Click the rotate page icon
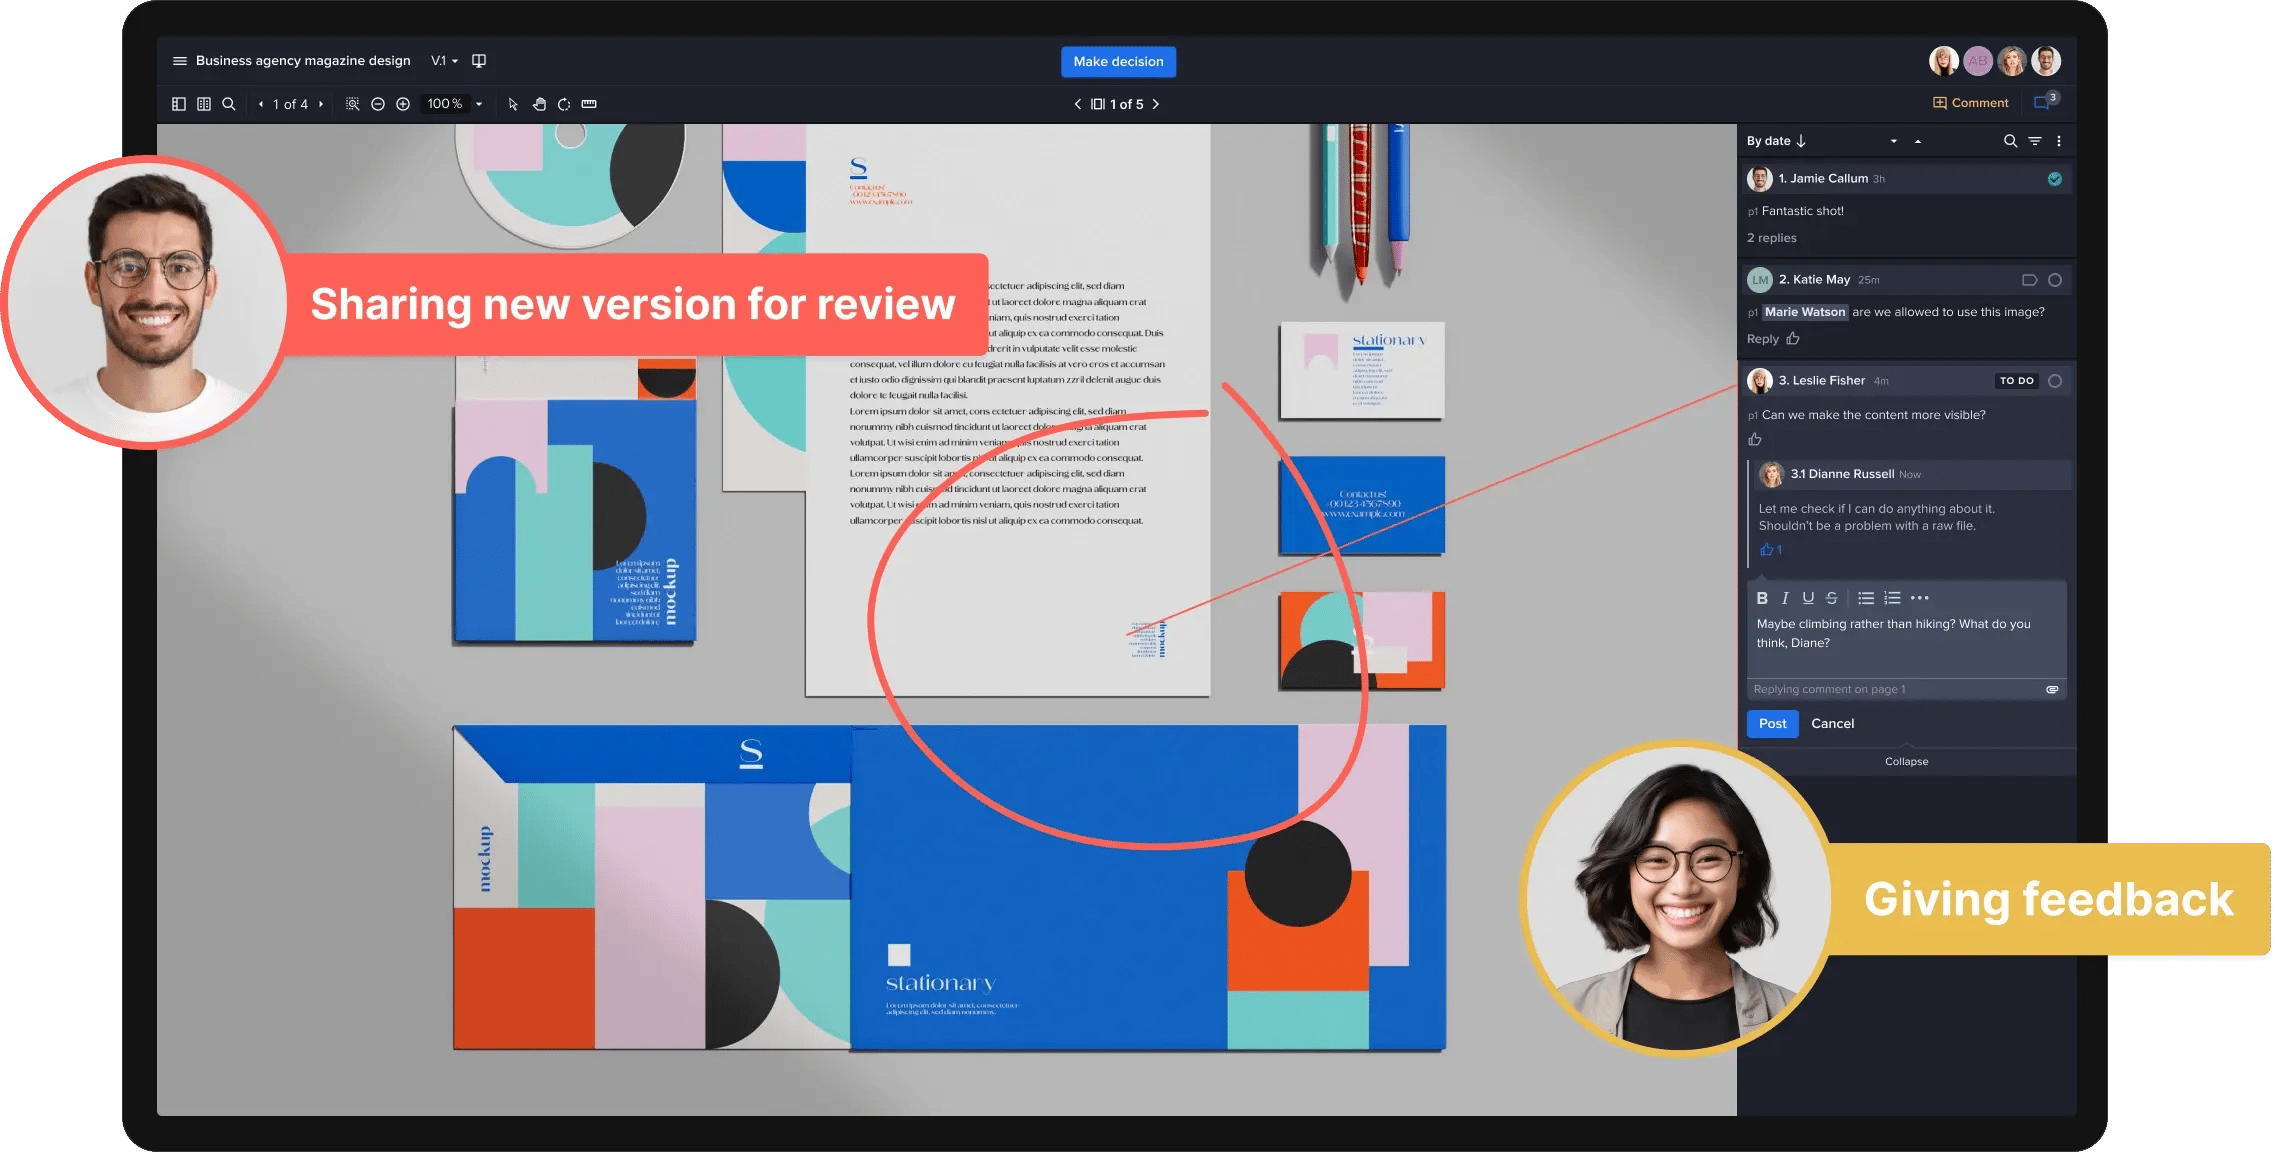The image size is (2275, 1152). click(x=565, y=104)
